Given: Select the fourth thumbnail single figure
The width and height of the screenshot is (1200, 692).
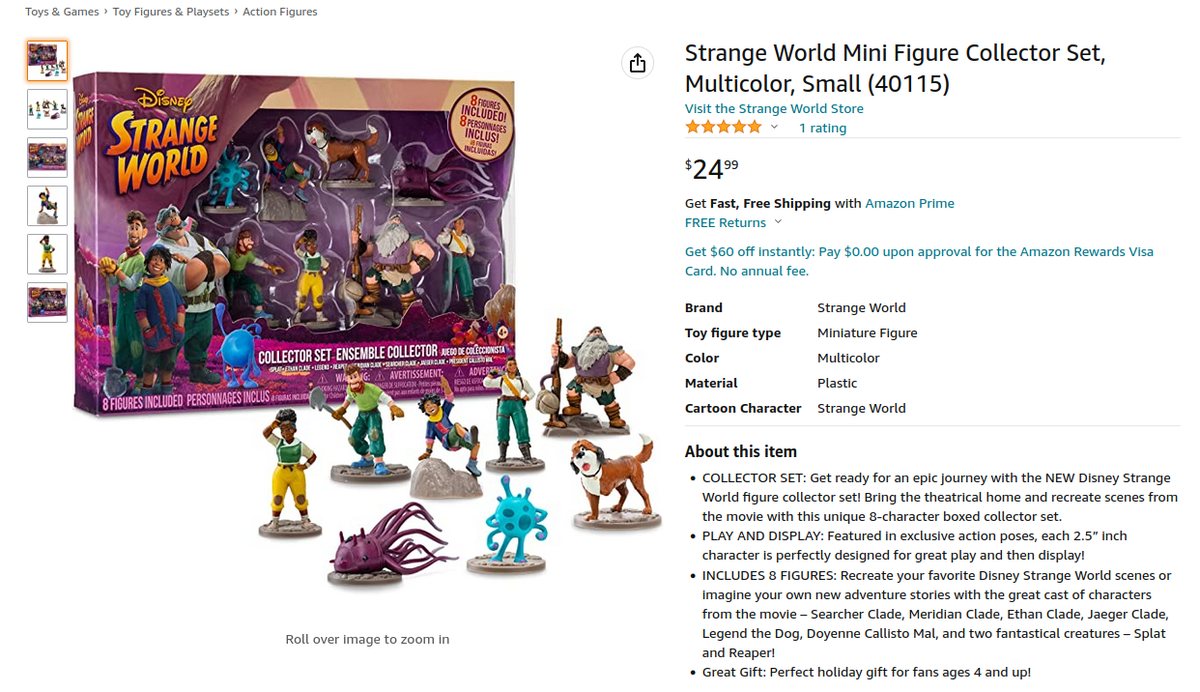Looking at the screenshot, I should click(x=47, y=206).
